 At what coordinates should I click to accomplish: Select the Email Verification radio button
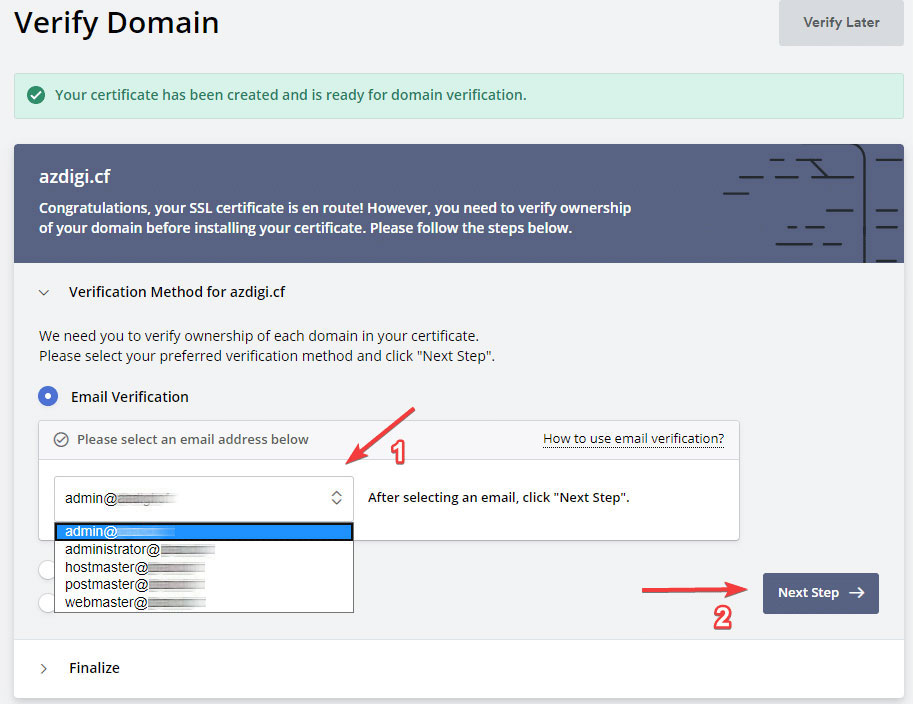pyautogui.click(x=48, y=396)
